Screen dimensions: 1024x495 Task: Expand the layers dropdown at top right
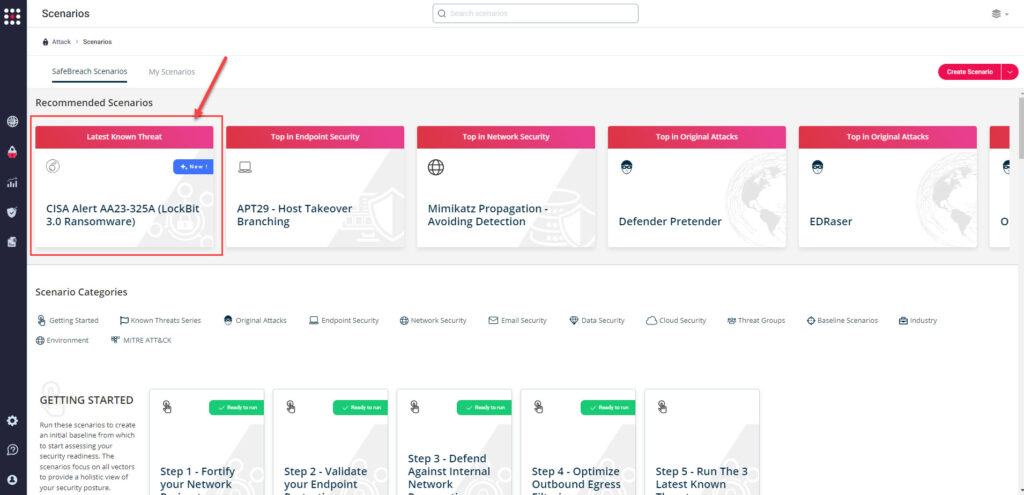[999, 14]
